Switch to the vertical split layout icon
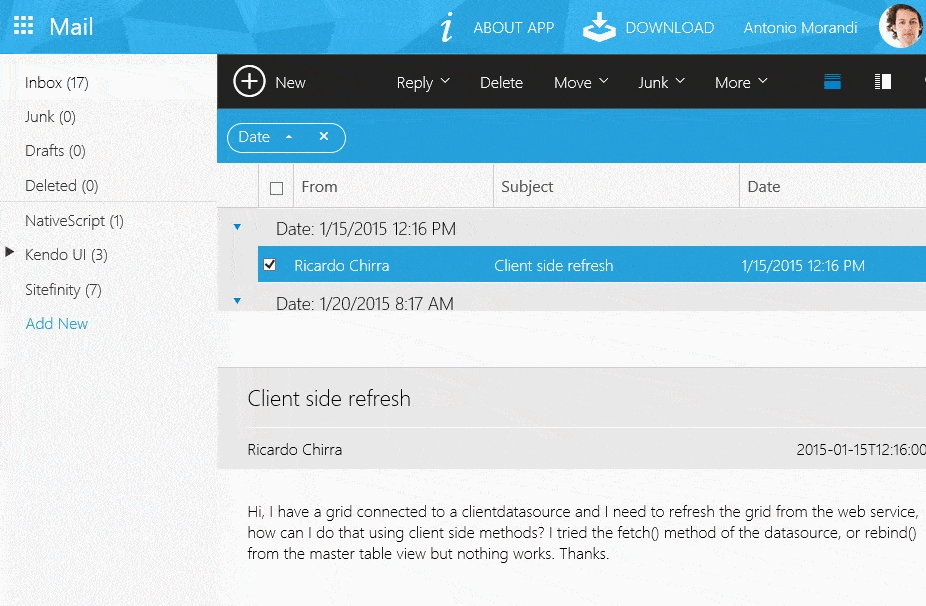Screen dimensions: 926x606 click(x=884, y=82)
